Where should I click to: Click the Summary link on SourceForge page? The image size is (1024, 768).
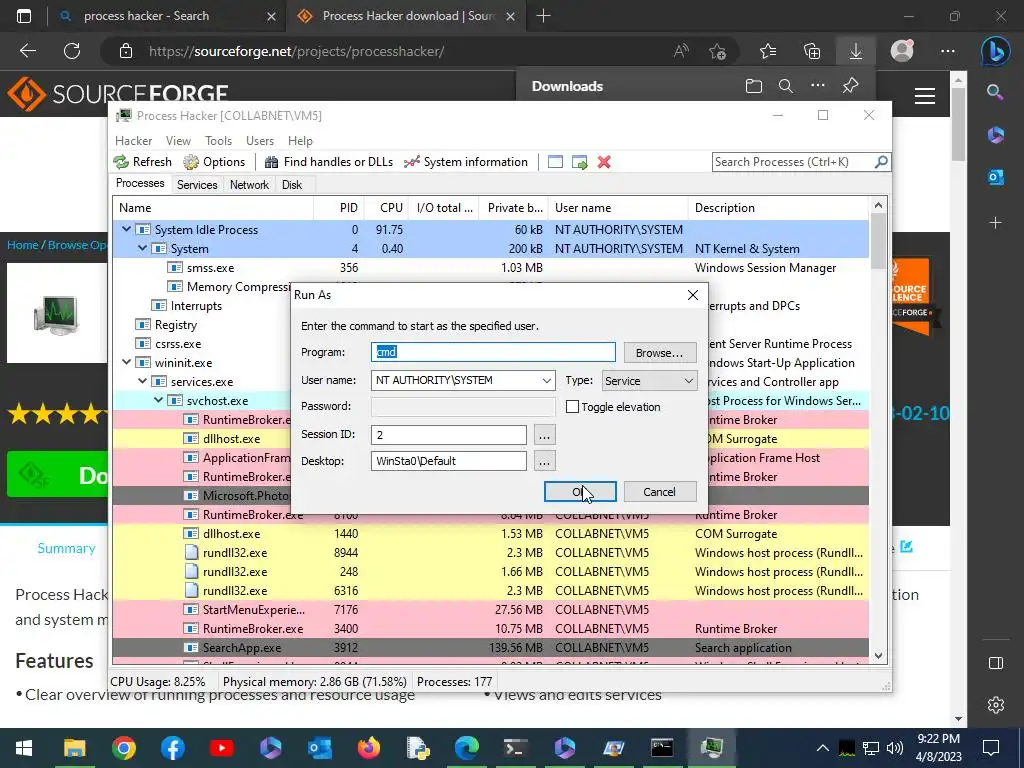pyautogui.click(x=66, y=549)
